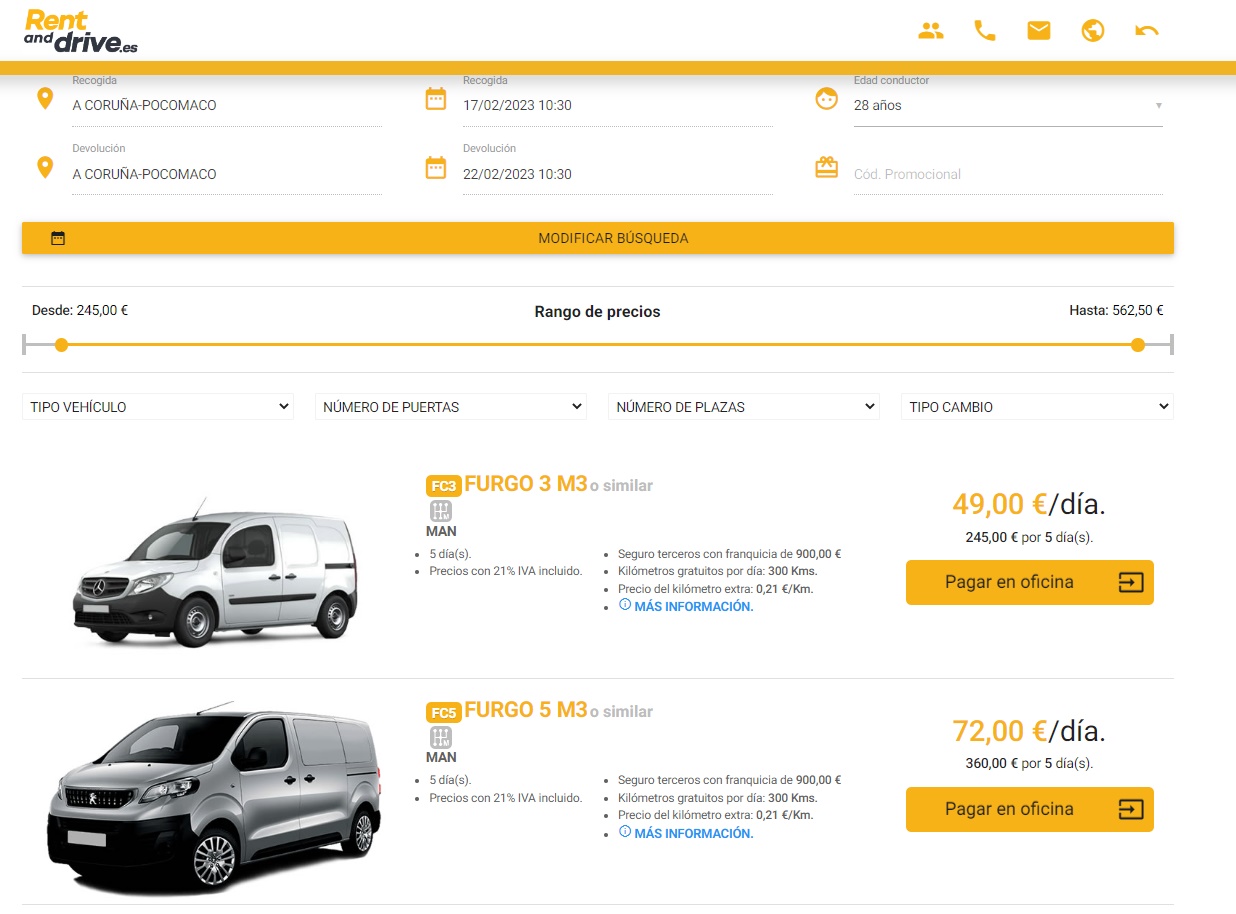This screenshot has width=1236, height=914.
Task: Click the pickup date calendar icon
Action: 436,99
